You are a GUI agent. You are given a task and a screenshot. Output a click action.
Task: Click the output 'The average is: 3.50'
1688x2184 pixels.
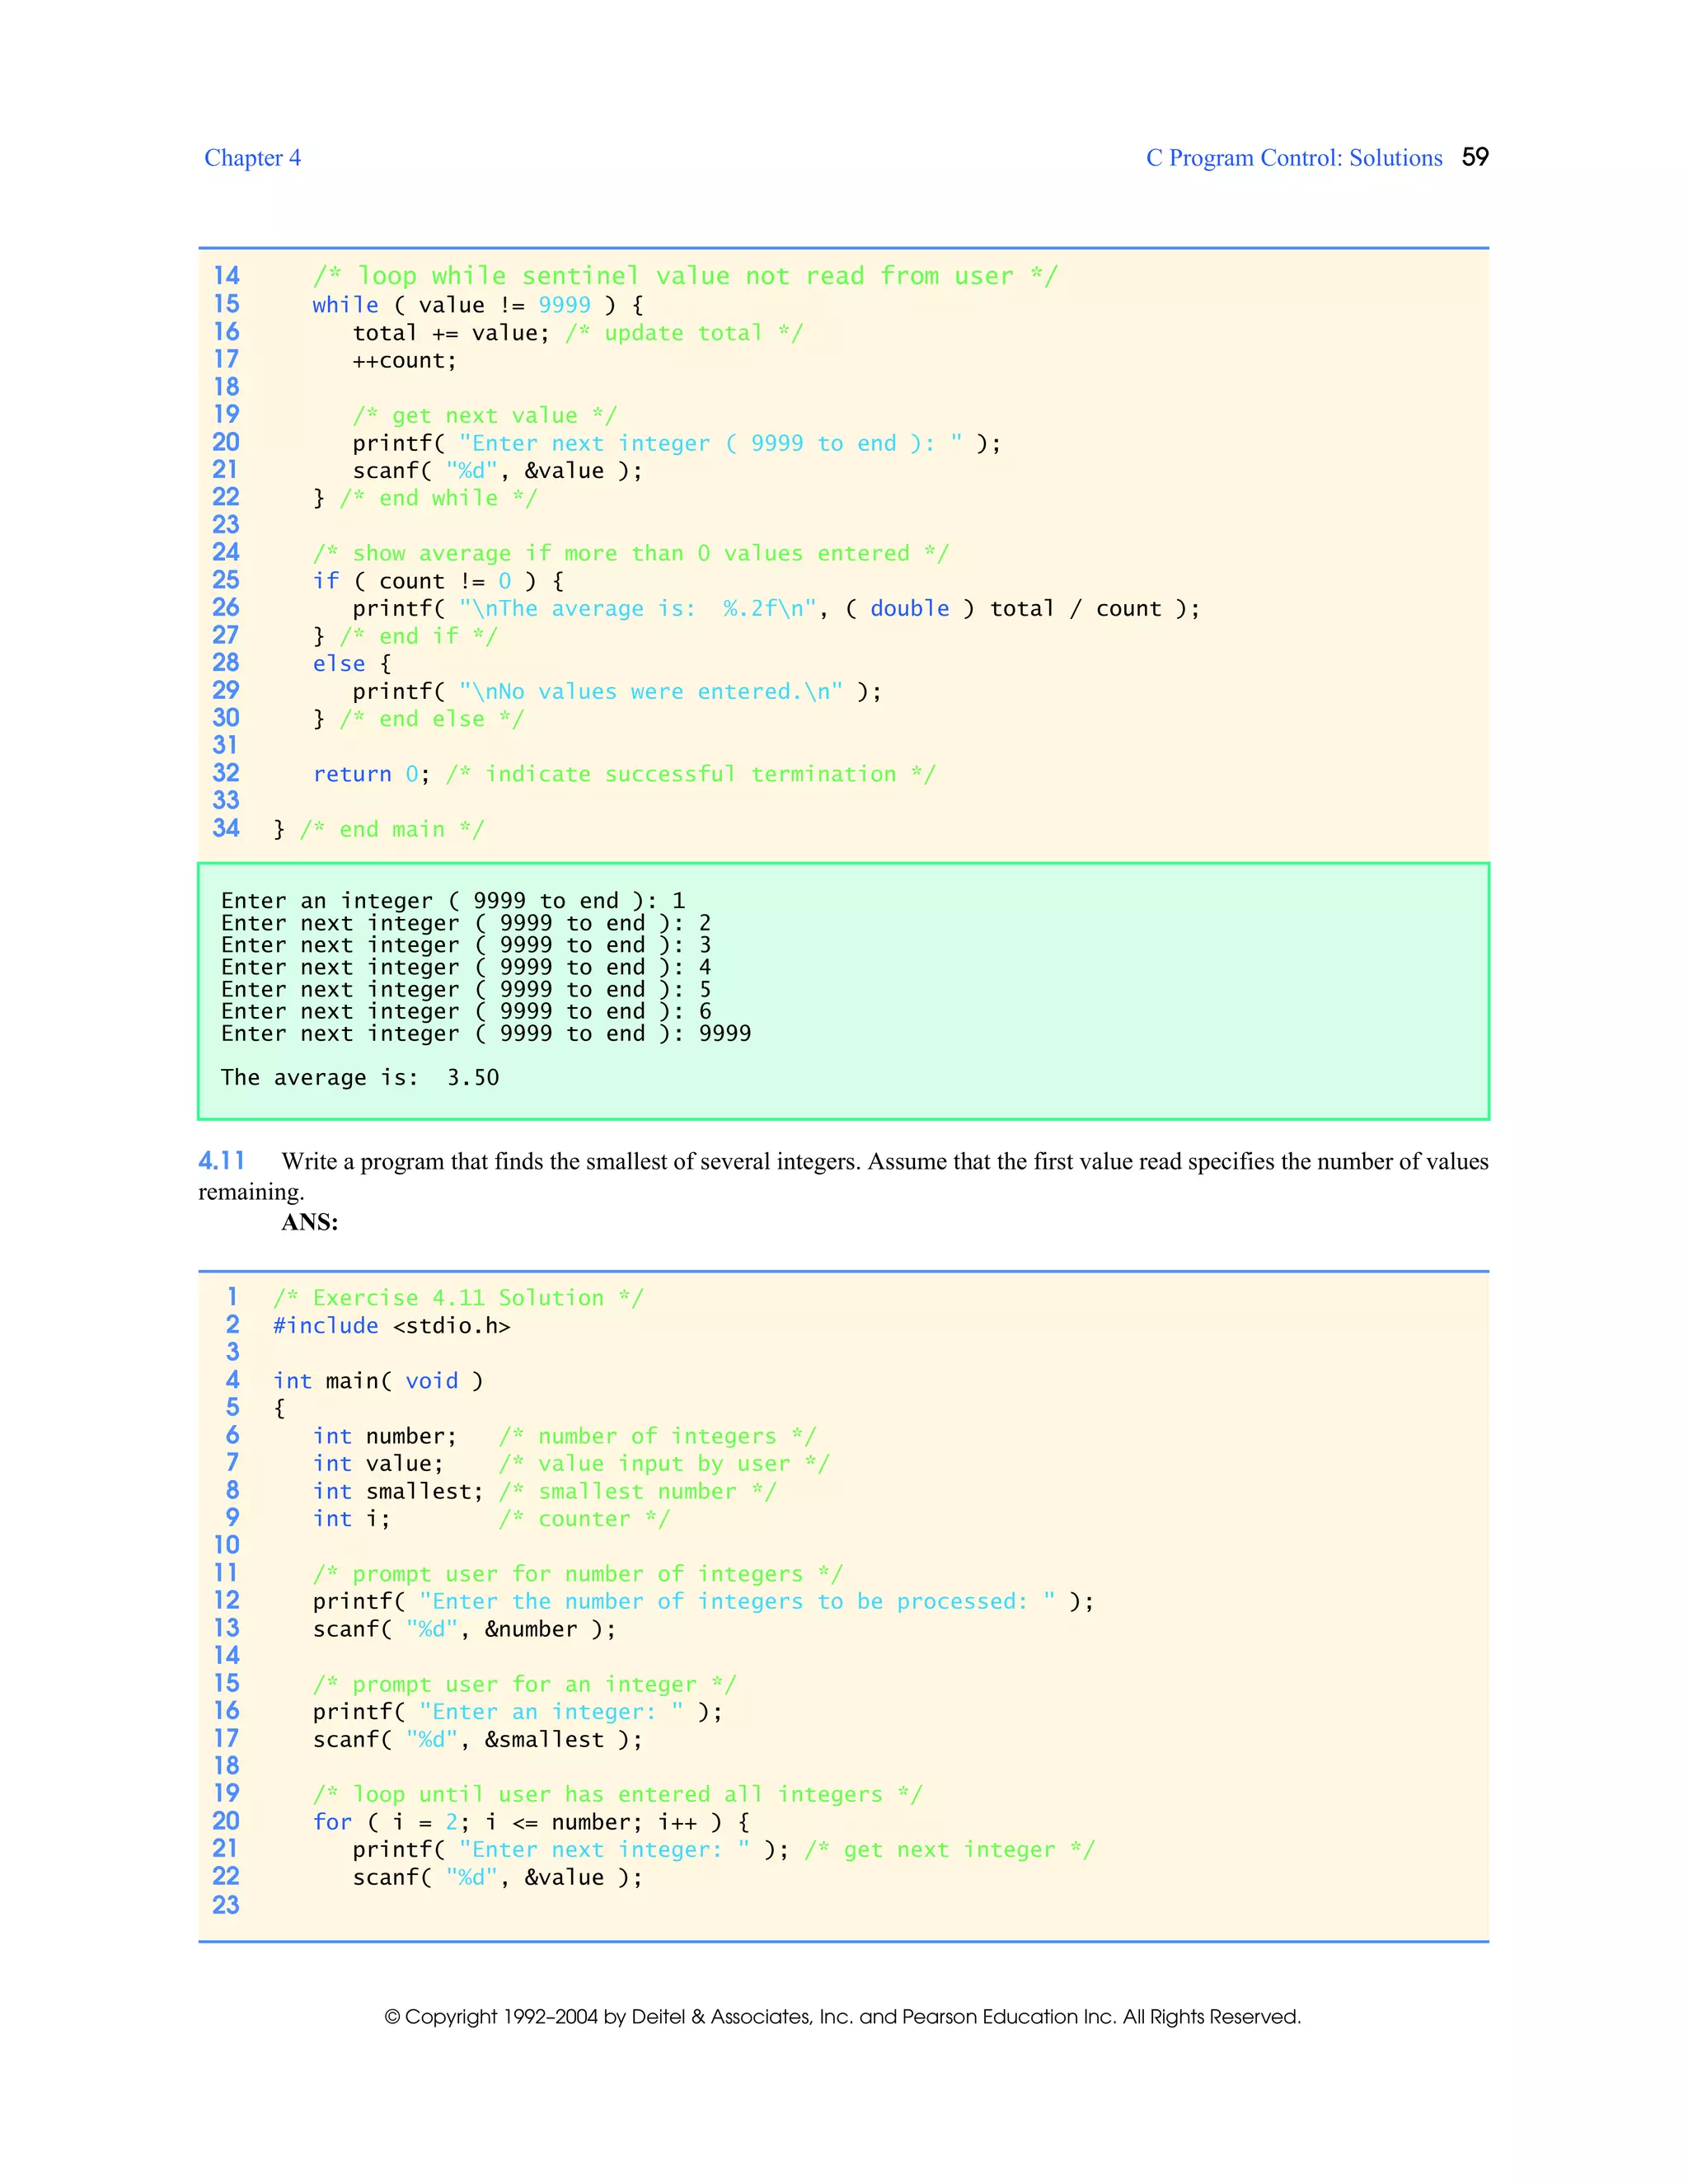[360, 1077]
